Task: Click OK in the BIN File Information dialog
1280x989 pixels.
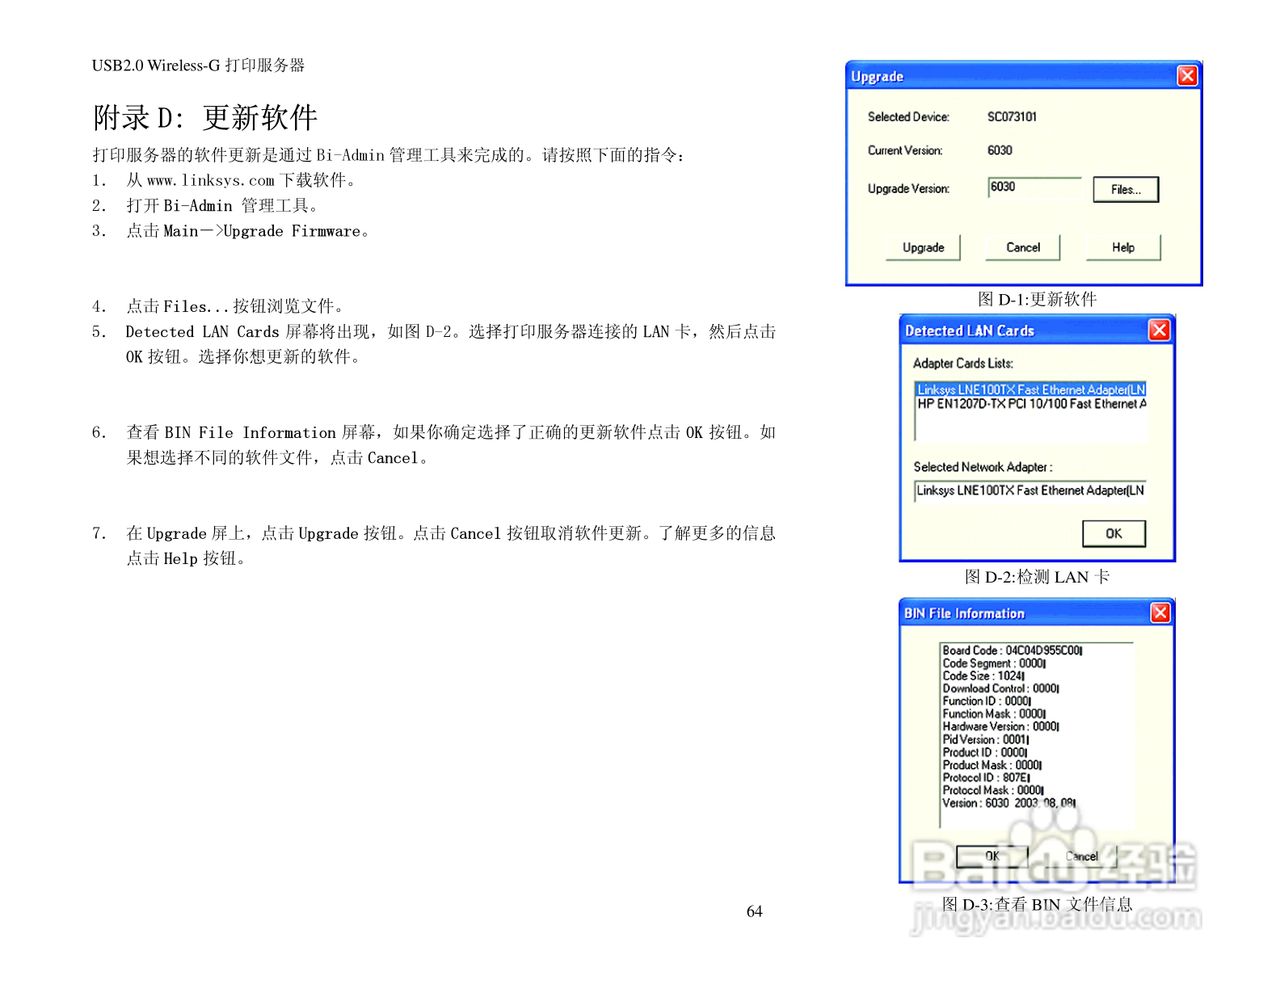Action: coord(991,856)
